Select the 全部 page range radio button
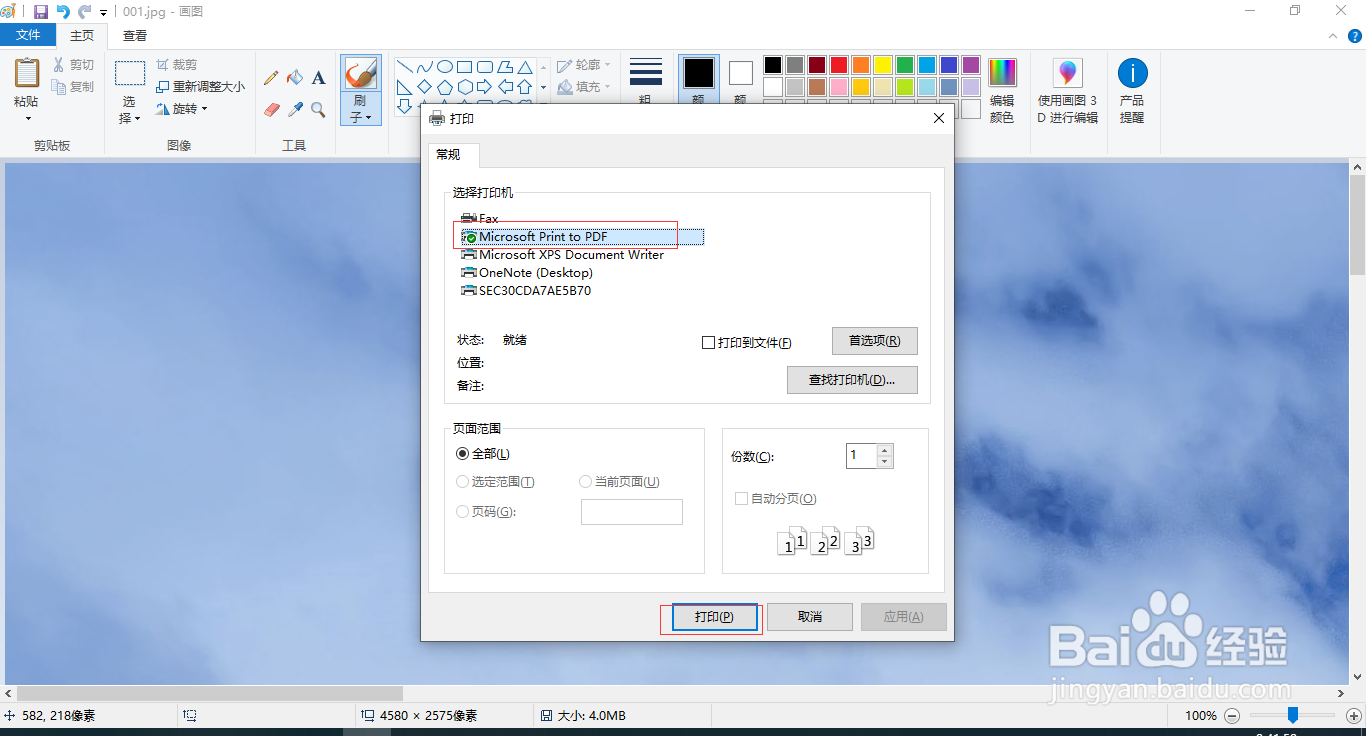Viewport: 1366px width, 736px height. coord(462,453)
